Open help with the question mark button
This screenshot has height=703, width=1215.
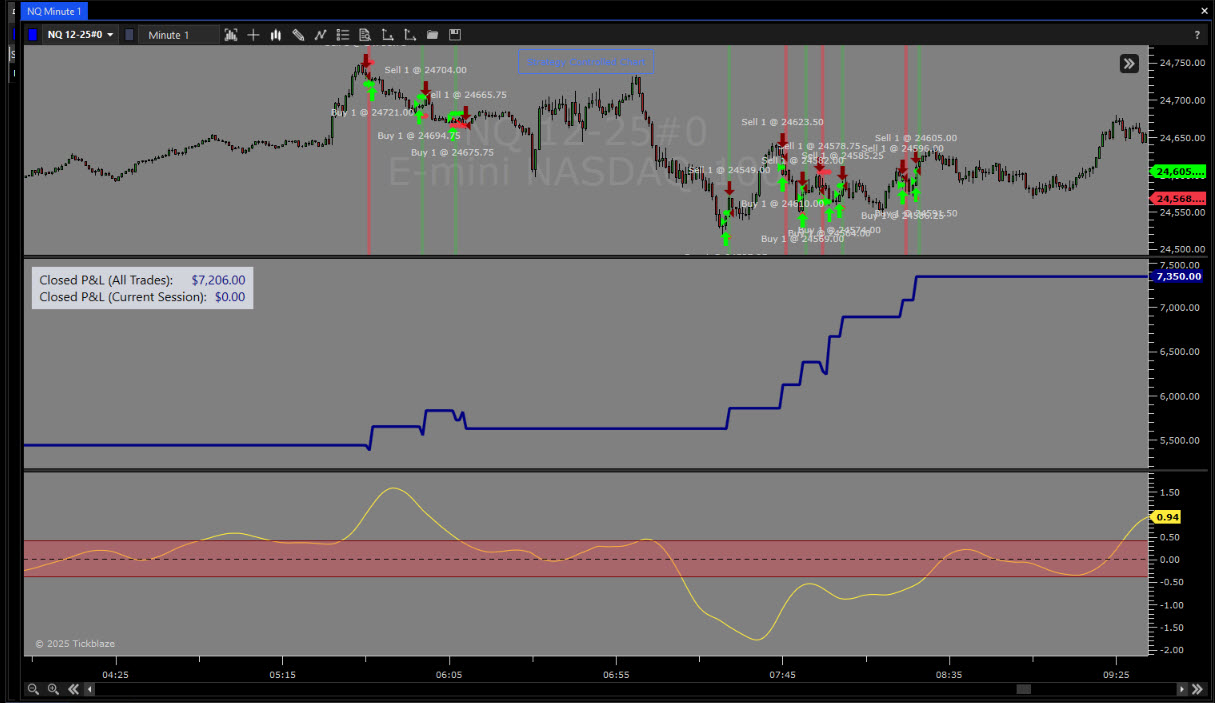[x=1197, y=35]
